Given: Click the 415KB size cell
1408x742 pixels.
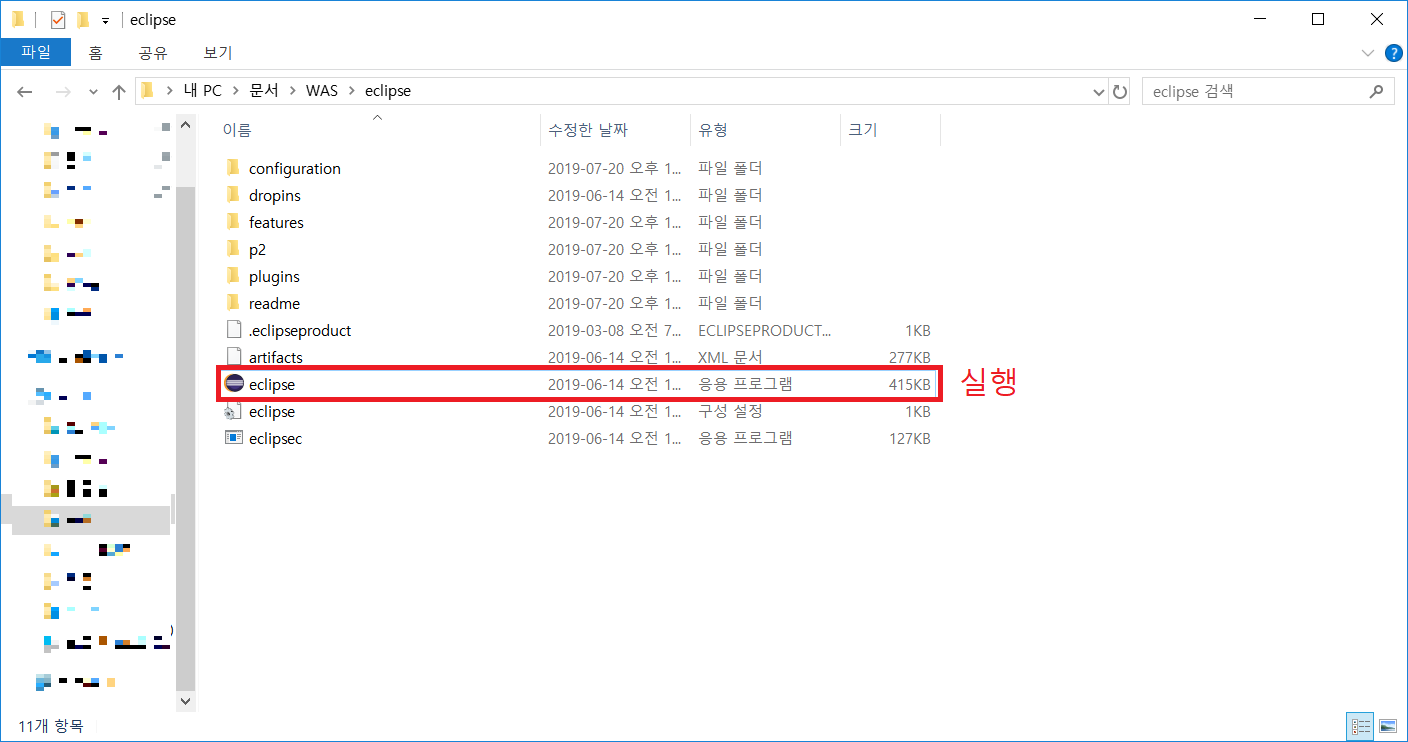Looking at the screenshot, I should [909, 384].
